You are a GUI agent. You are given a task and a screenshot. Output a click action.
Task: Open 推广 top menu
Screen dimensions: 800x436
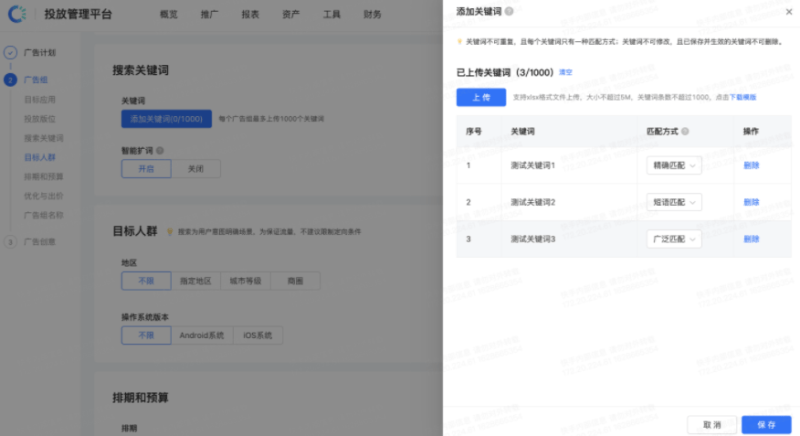[x=209, y=14]
